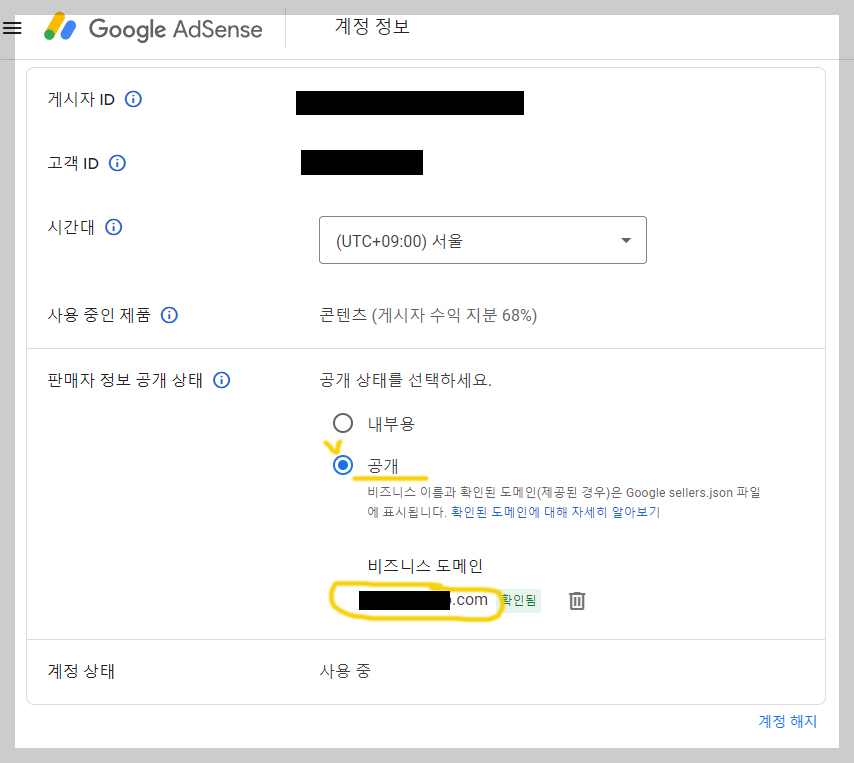The height and width of the screenshot is (763, 854).
Task: Click the 계정 정보 page title
Action: [x=372, y=26]
